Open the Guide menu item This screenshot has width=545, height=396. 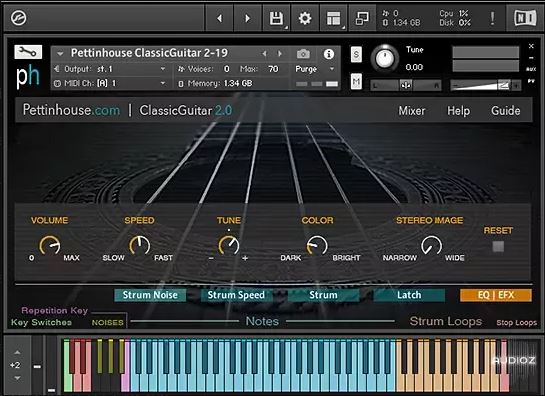point(506,111)
